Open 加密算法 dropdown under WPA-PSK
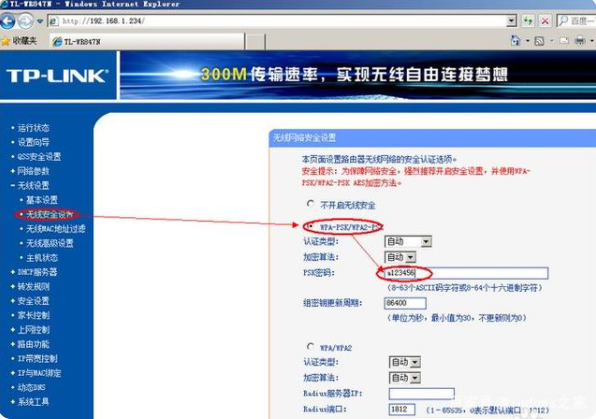The height and width of the screenshot is (419, 596). 400,257
